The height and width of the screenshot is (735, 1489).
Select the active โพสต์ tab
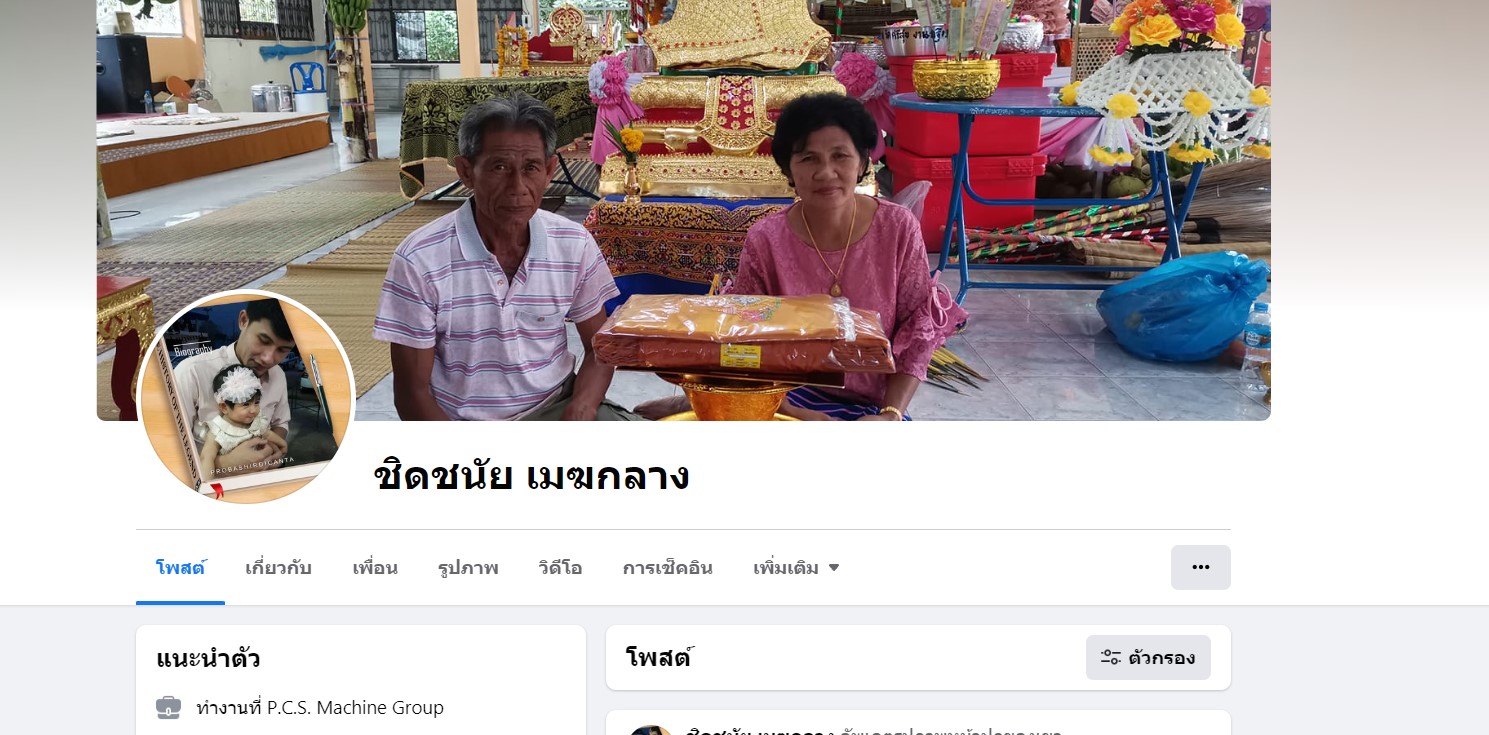[180, 568]
